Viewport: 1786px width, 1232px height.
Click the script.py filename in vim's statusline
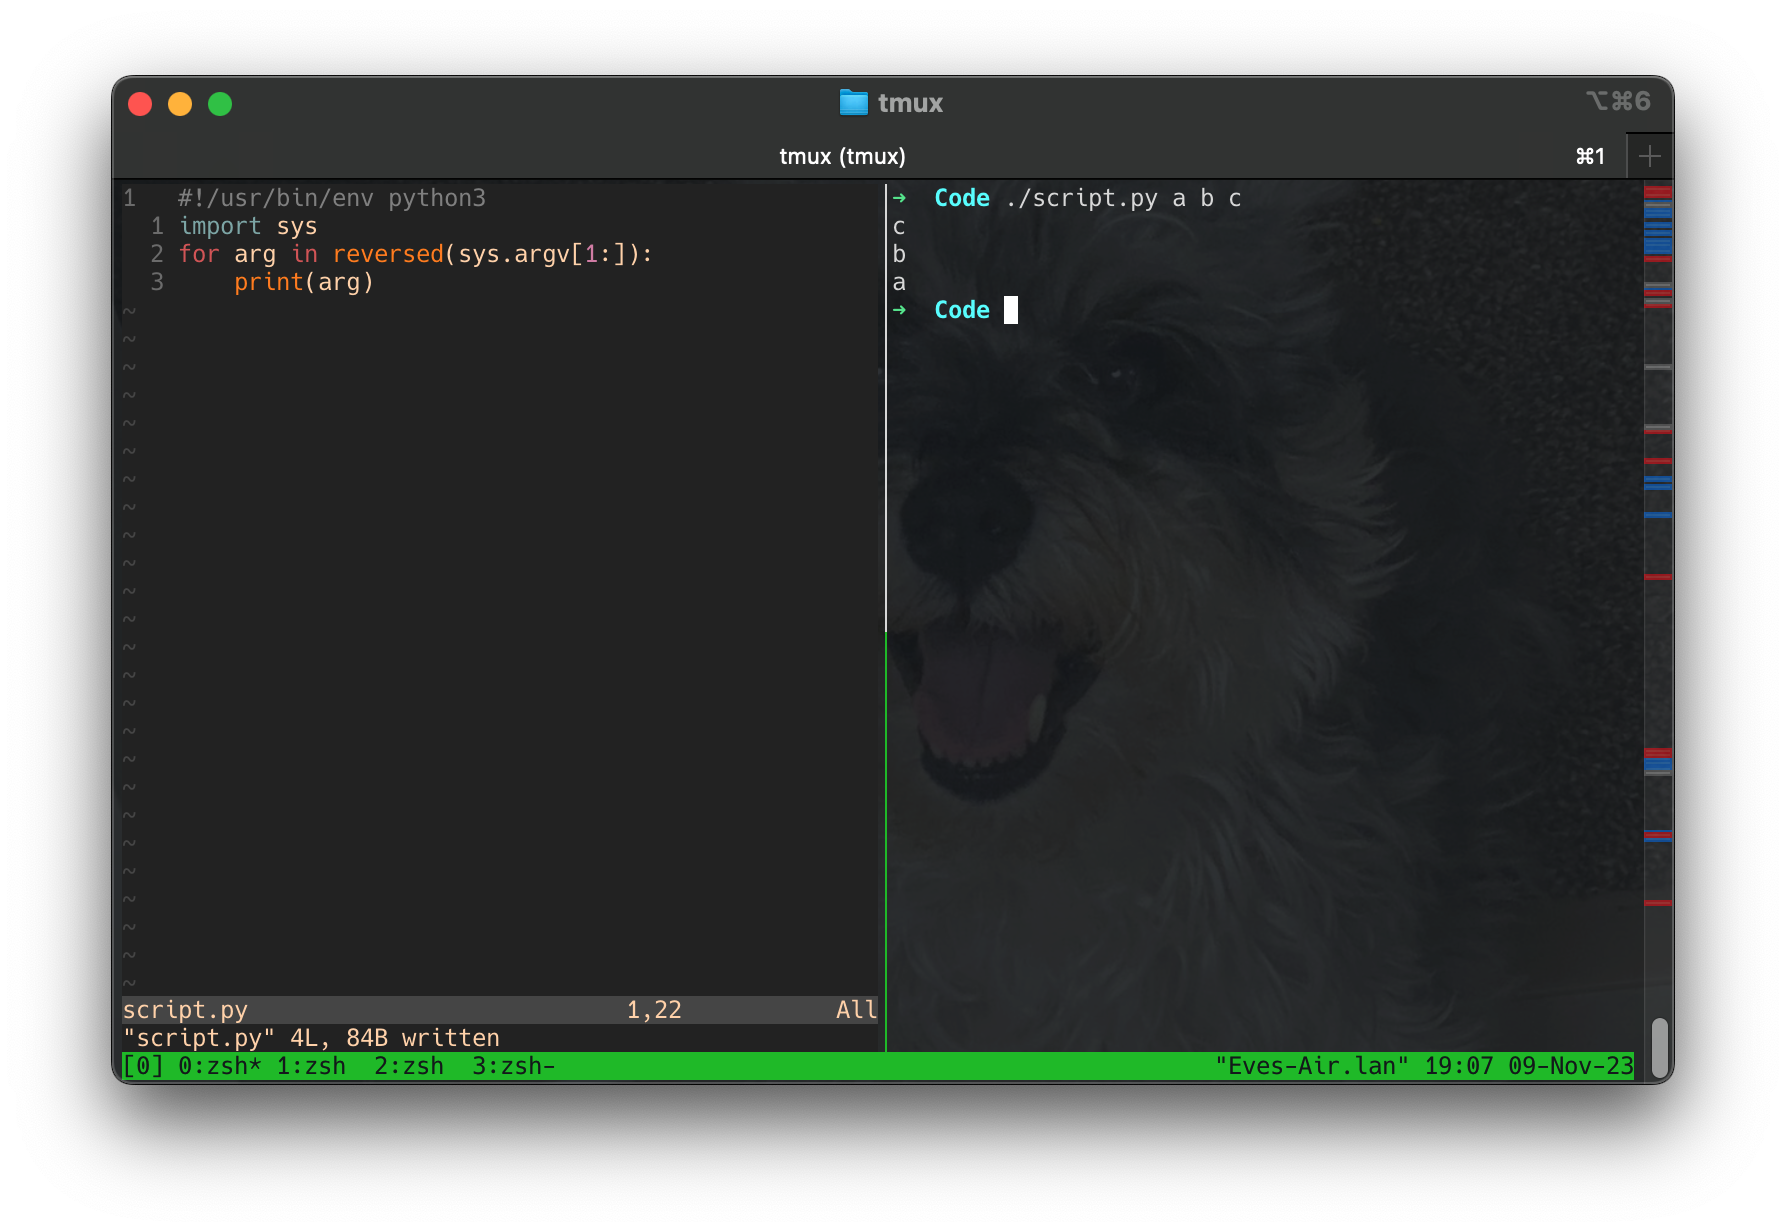[x=186, y=1010]
